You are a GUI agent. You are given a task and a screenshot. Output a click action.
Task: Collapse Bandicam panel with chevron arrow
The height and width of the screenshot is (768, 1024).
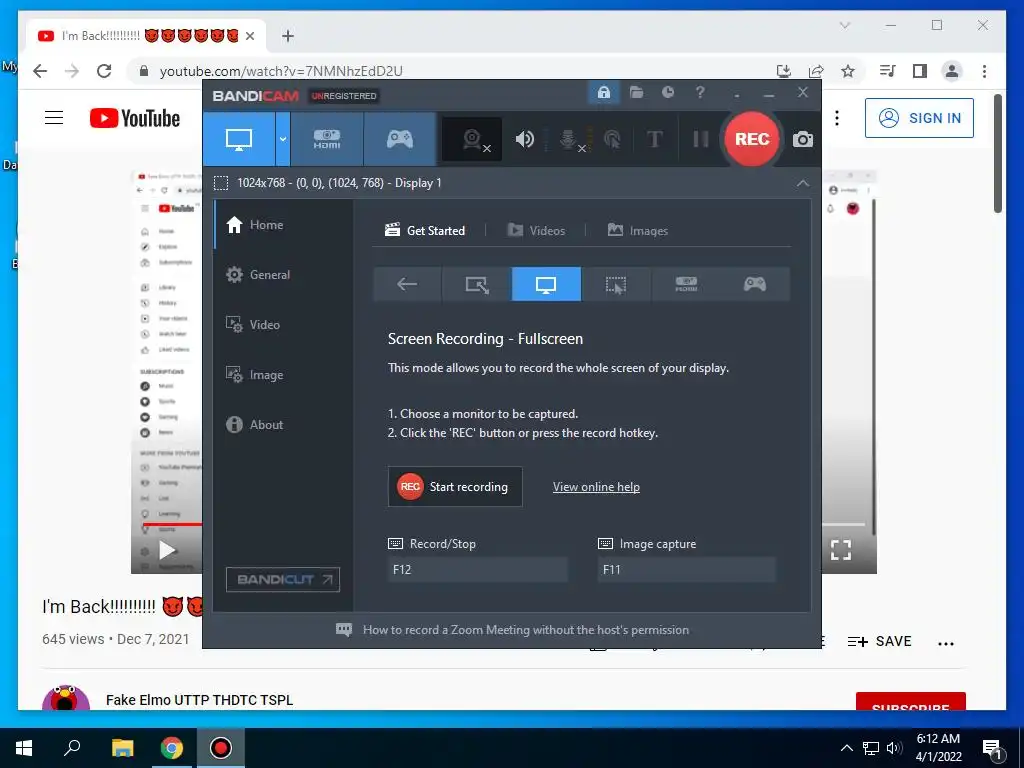click(x=803, y=184)
